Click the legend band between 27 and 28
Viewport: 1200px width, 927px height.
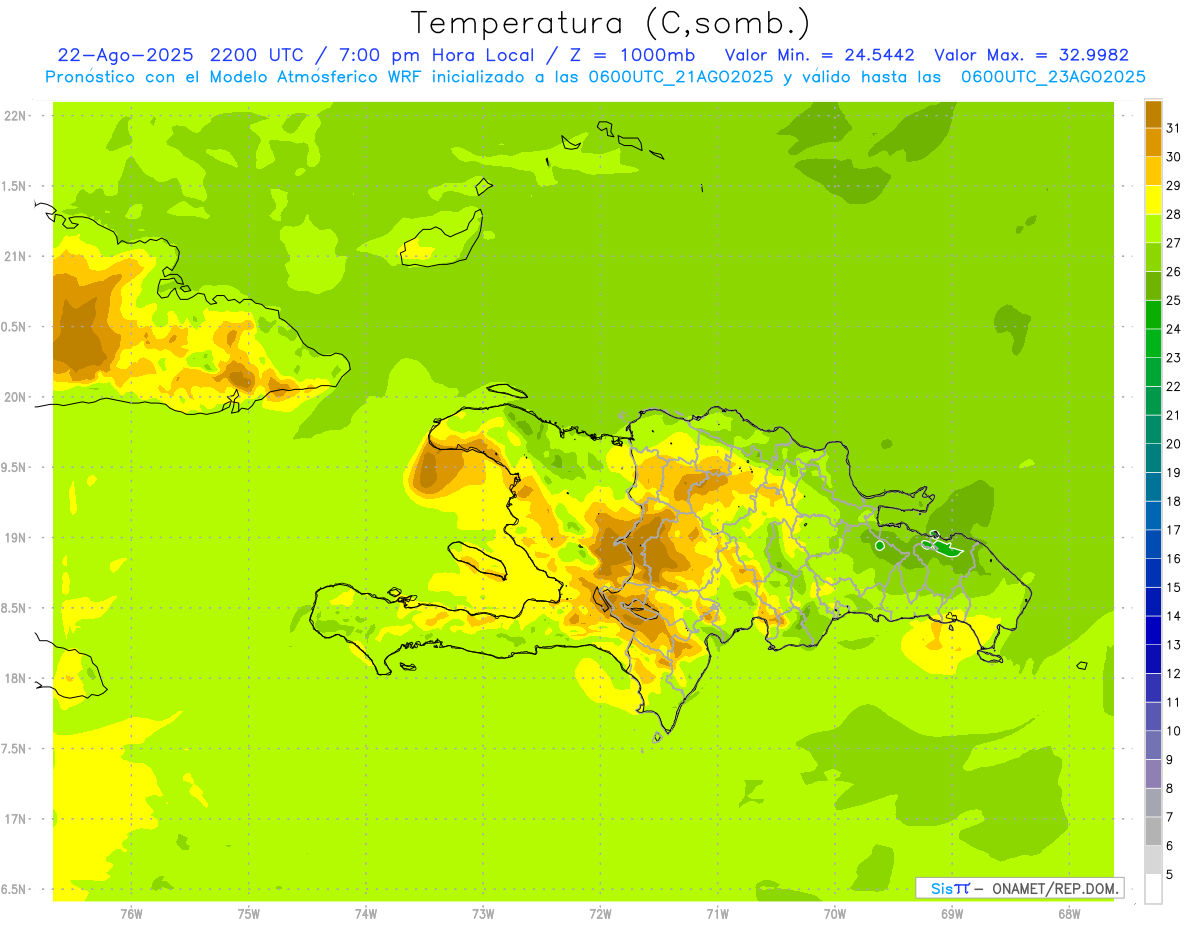(1153, 229)
